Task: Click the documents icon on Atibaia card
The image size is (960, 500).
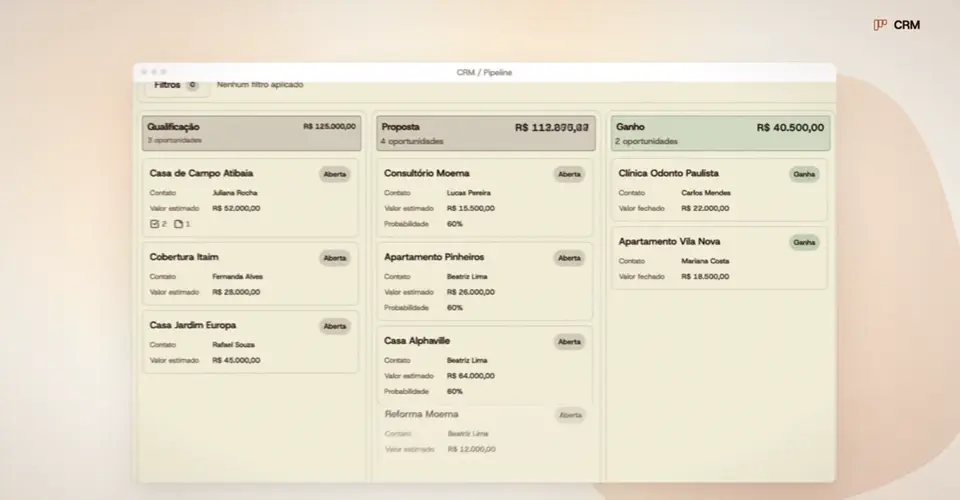Action: point(178,224)
